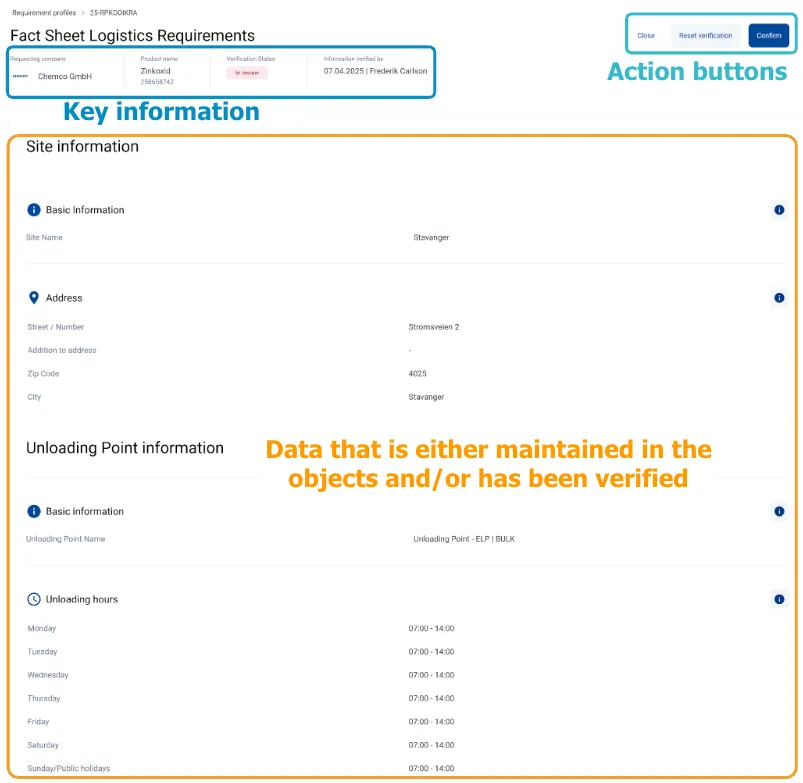Screen dimensions: 803x783
Task: Click Zip Code label
Action: pos(44,374)
